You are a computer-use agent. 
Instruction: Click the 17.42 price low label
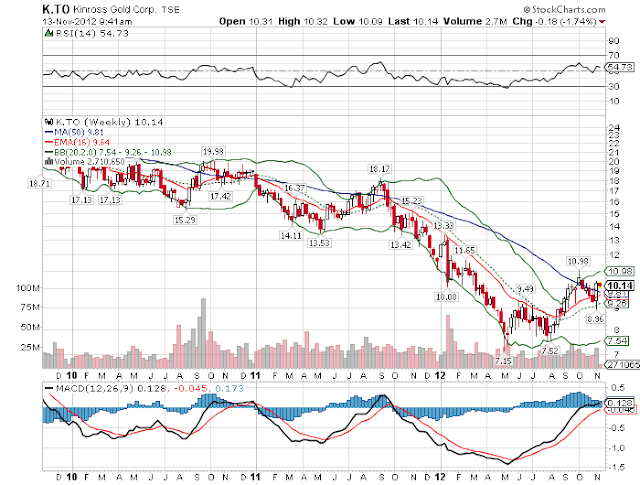(x=221, y=196)
